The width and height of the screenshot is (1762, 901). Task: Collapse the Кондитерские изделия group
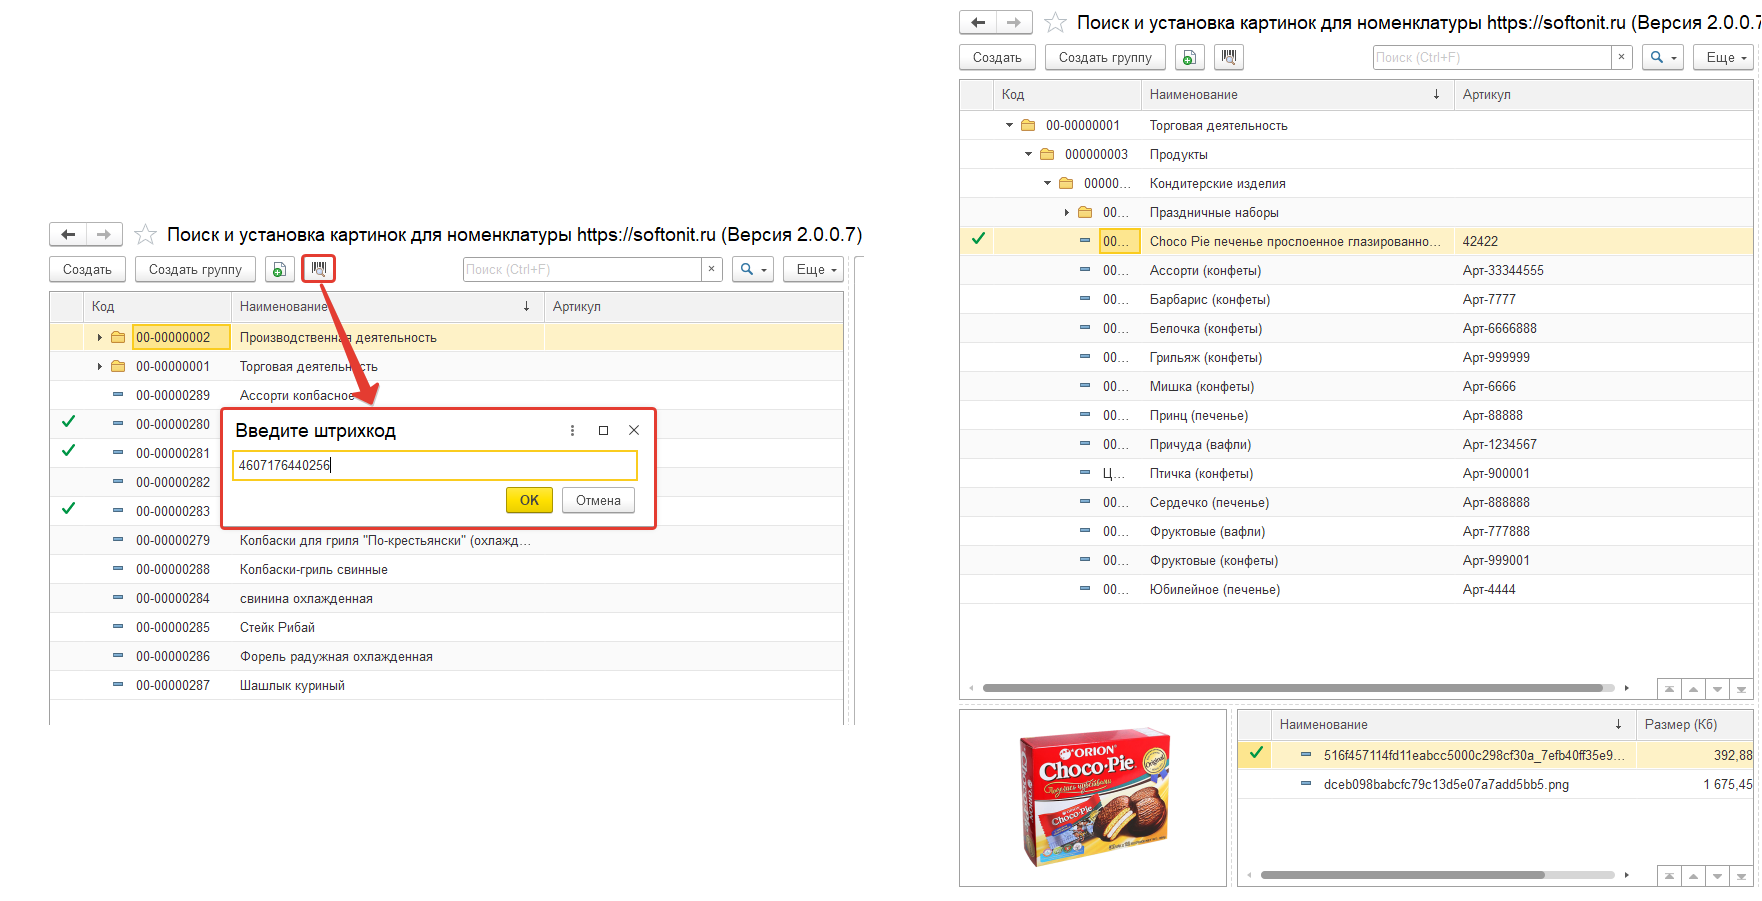1048,183
